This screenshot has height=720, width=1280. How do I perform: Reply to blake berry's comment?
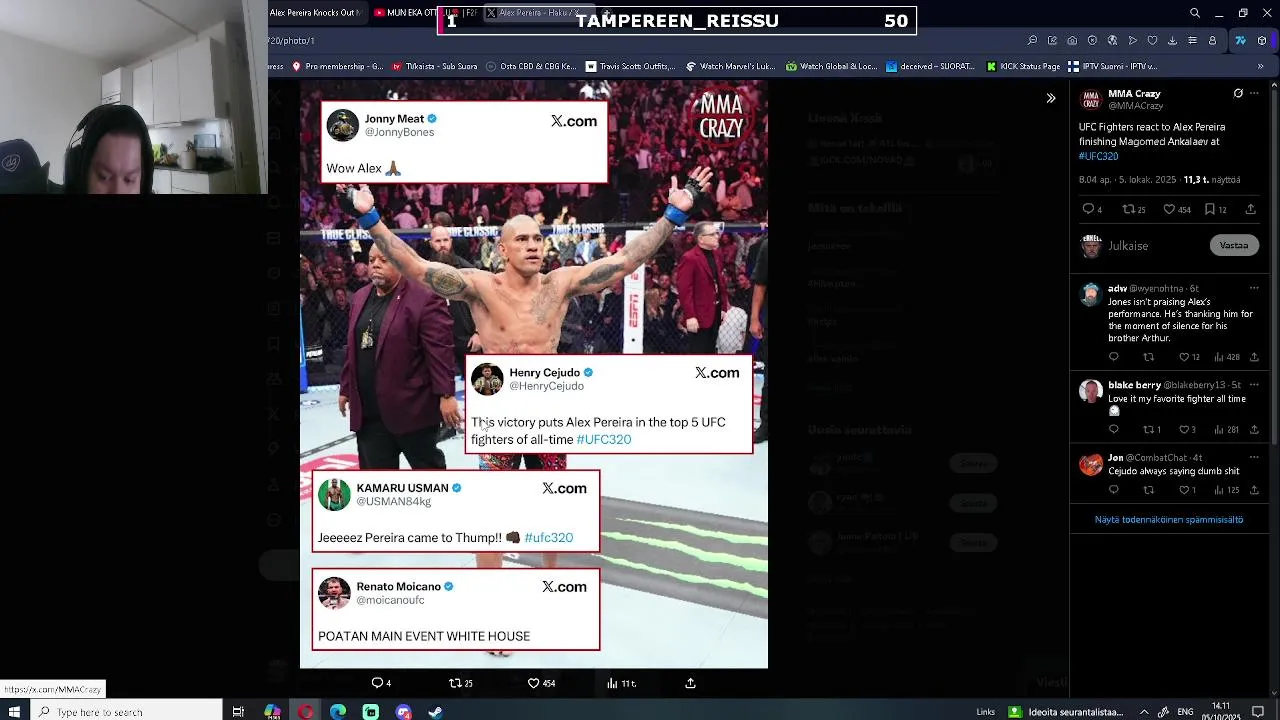point(1114,429)
